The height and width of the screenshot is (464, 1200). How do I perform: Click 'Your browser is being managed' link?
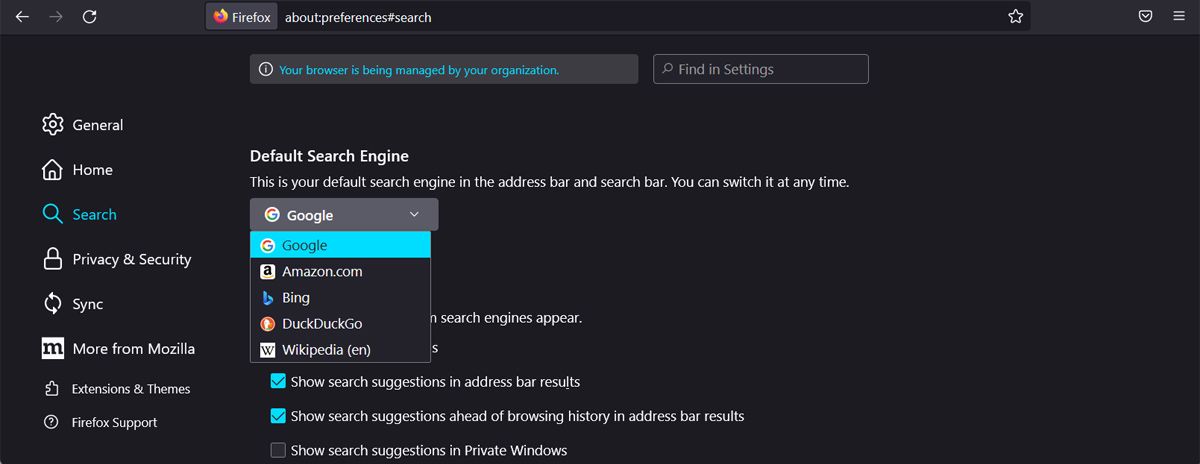pos(419,70)
